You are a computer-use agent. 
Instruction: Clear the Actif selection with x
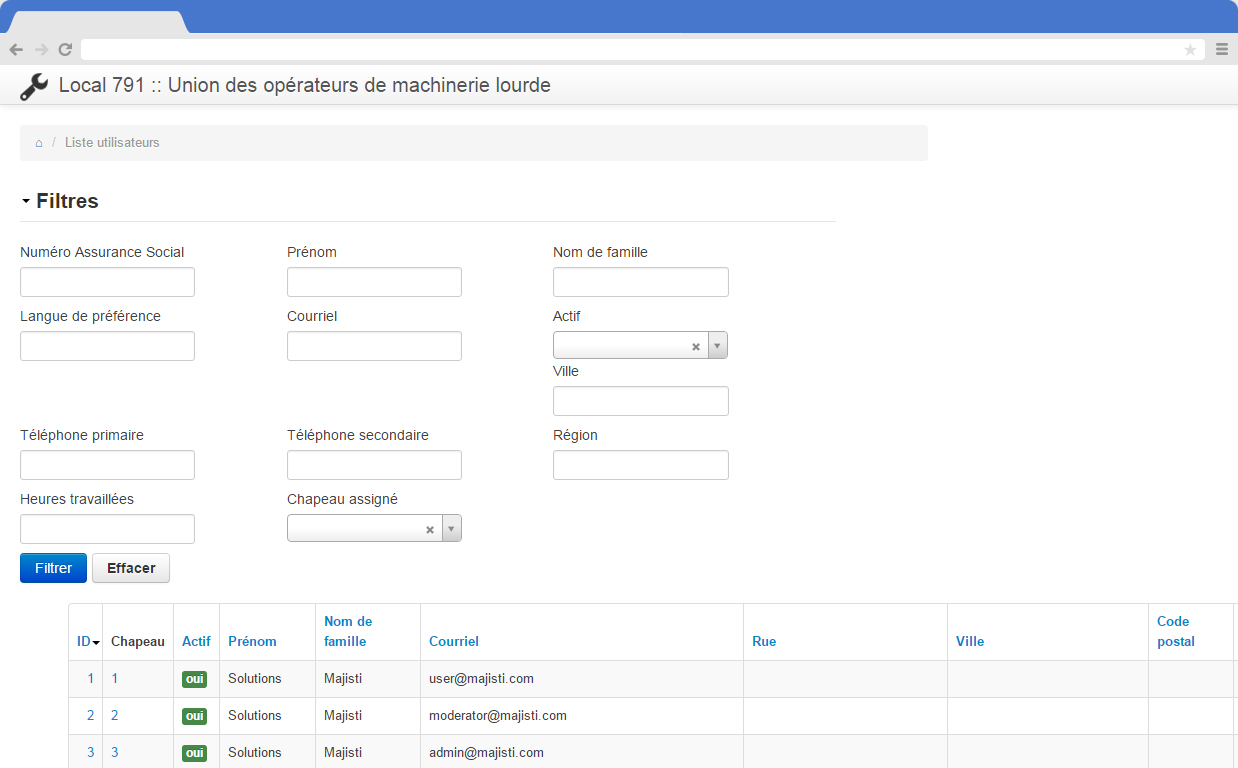pos(696,346)
